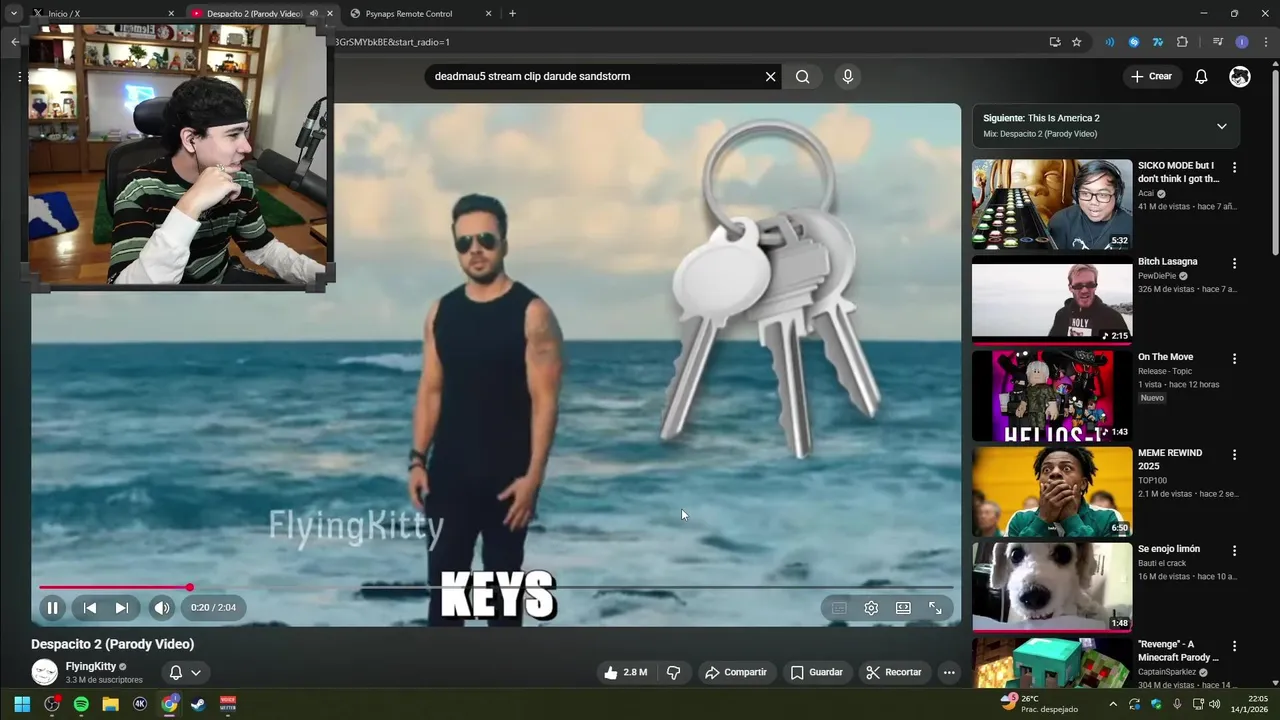Open the YouTube account avatar menu
Viewport: 1280px width, 720px height.
[x=1240, y=76]
